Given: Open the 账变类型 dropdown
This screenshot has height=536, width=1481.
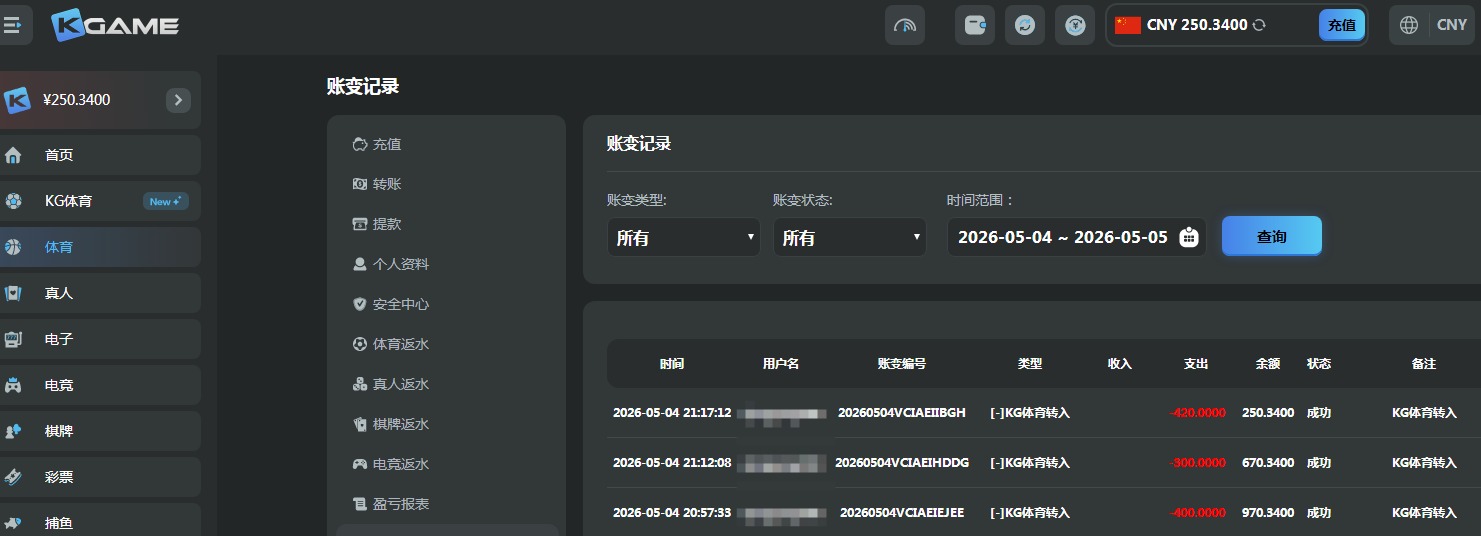Looking at the screenshot, I should point(684,237).
